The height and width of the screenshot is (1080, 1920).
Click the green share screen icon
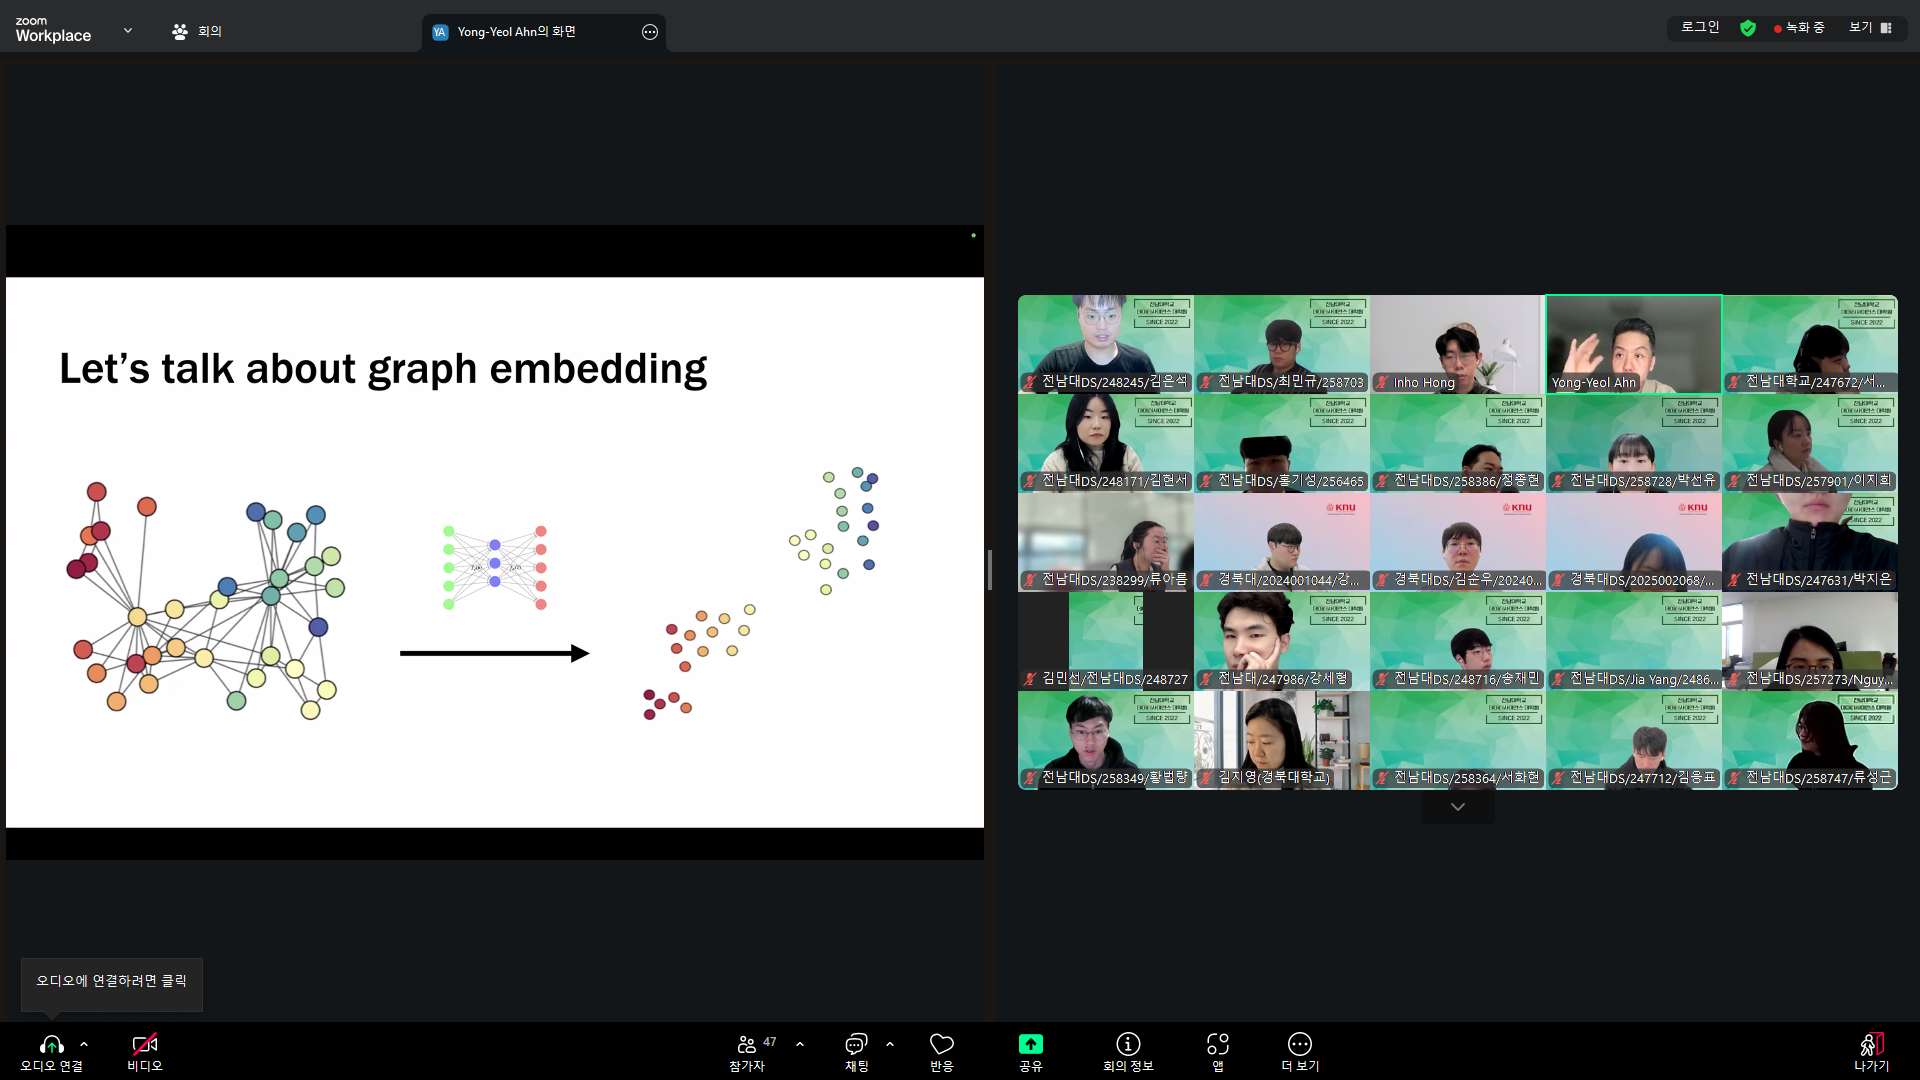pyautogui.click(x=1030, y=1045)
